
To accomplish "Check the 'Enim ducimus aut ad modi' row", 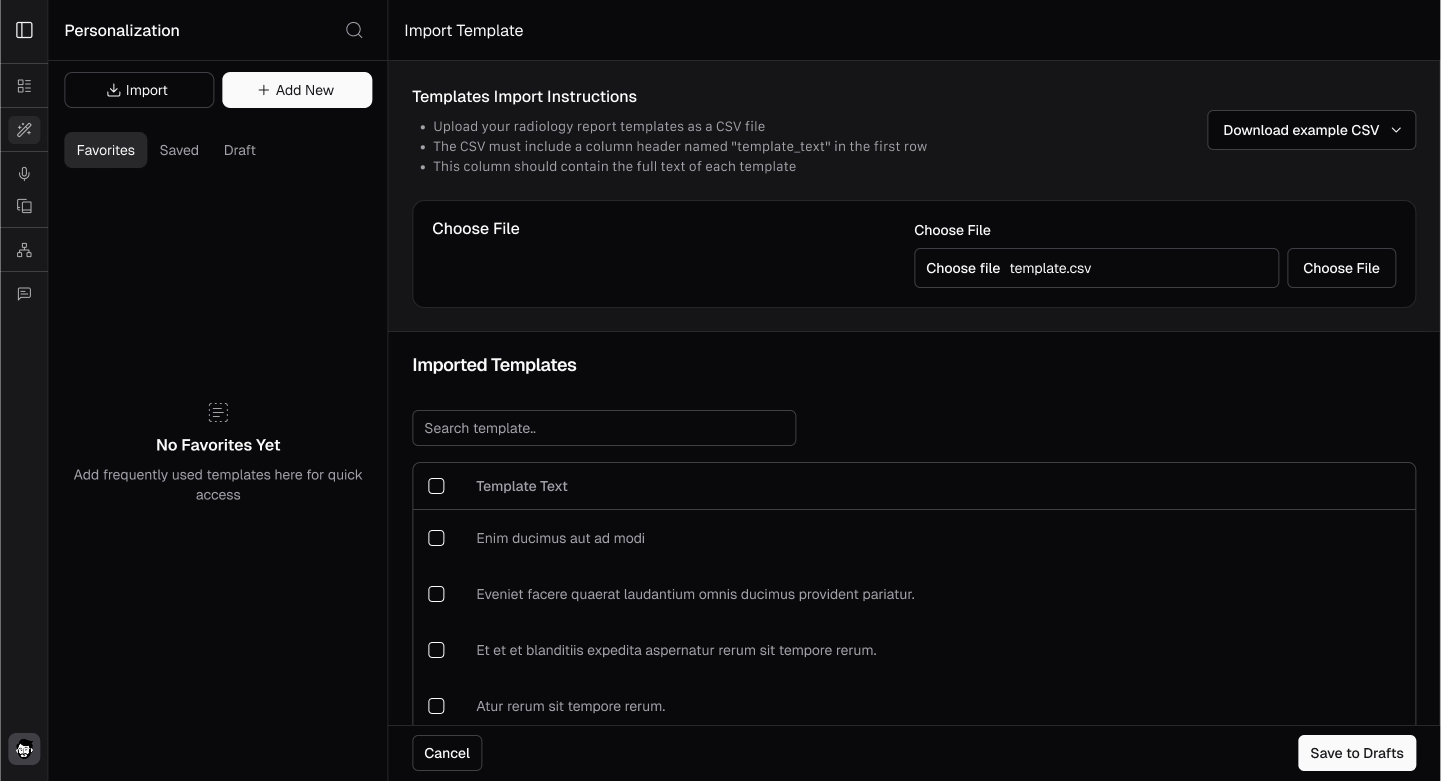I will pos(436,538).
